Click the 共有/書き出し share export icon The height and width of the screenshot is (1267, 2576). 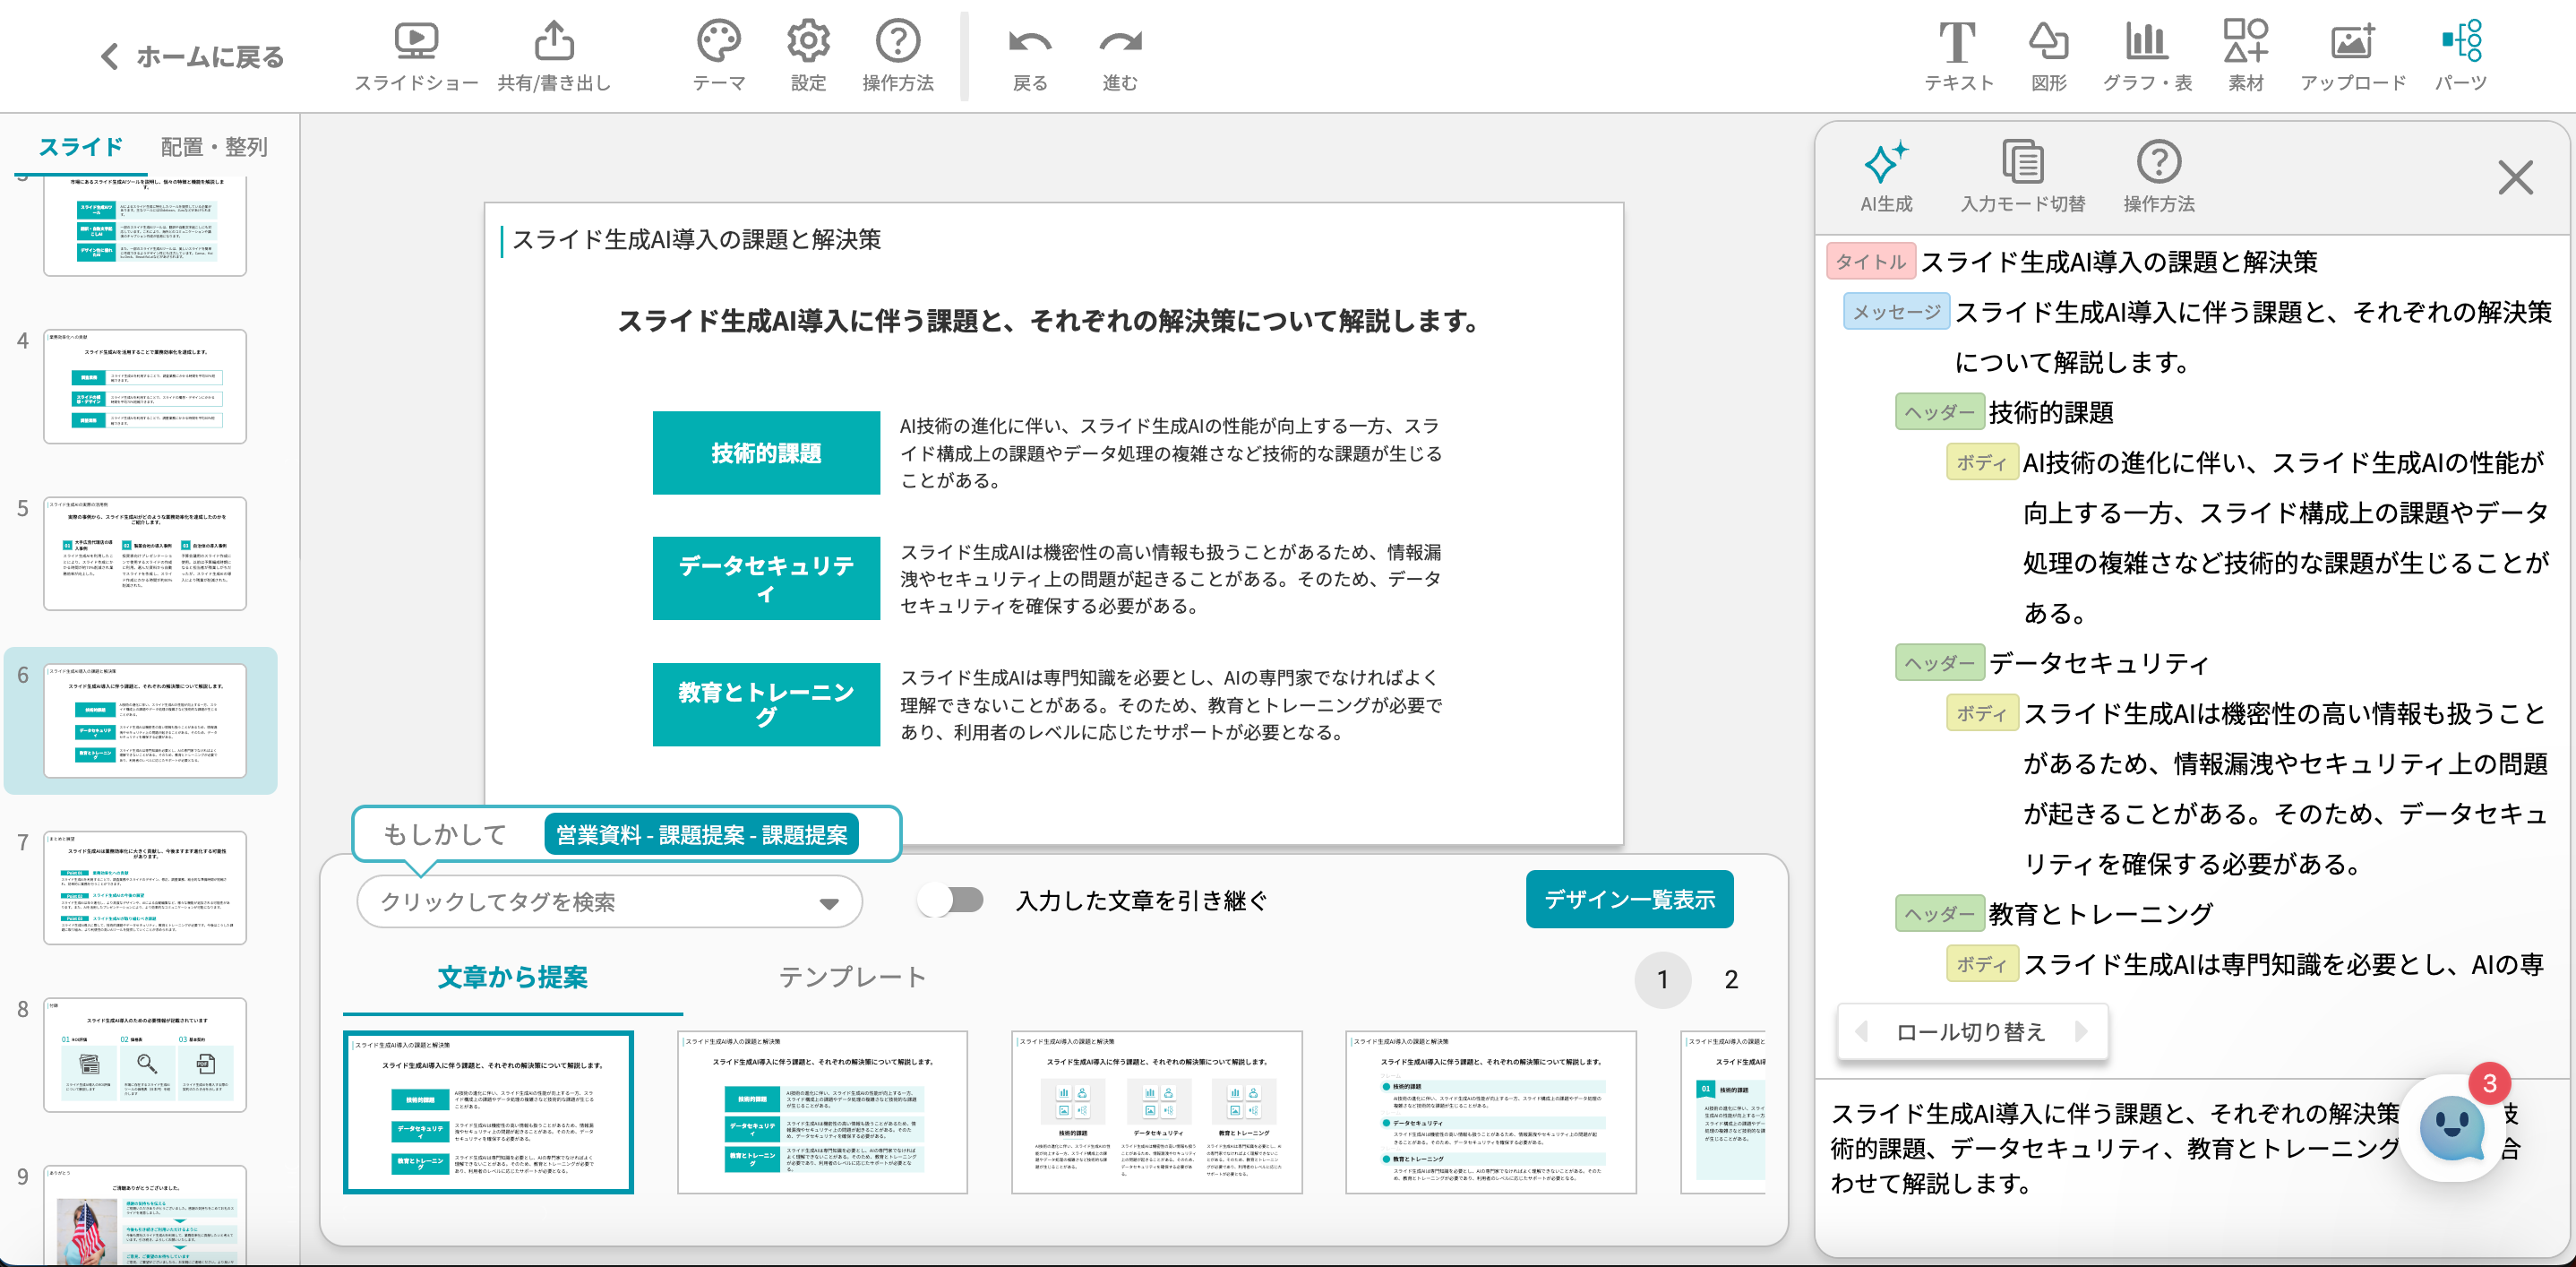[554, 42]
